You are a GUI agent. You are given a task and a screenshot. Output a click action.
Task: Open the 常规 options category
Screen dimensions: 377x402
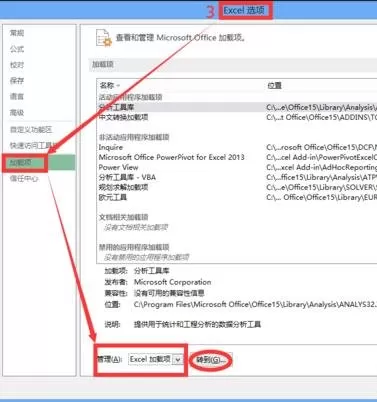pyautogui.click(x=17, y=33)
